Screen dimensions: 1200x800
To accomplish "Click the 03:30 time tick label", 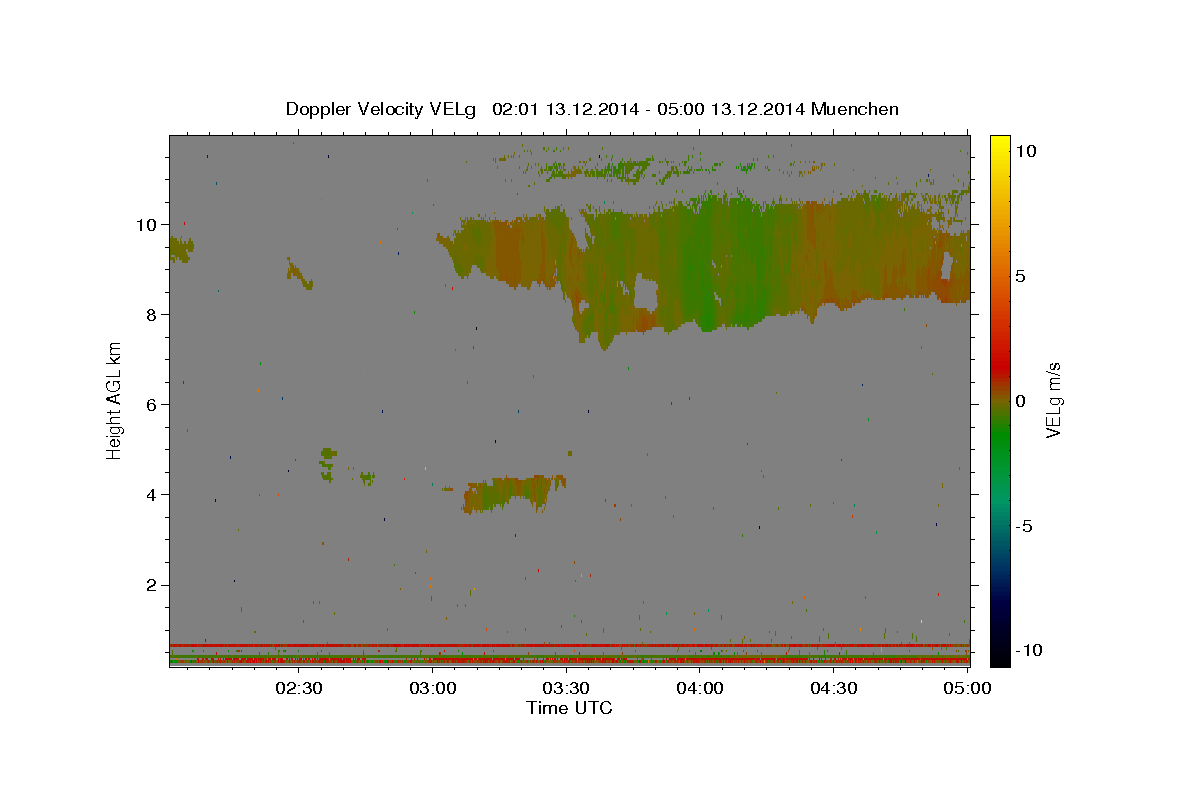I will (x=566, y=688).
